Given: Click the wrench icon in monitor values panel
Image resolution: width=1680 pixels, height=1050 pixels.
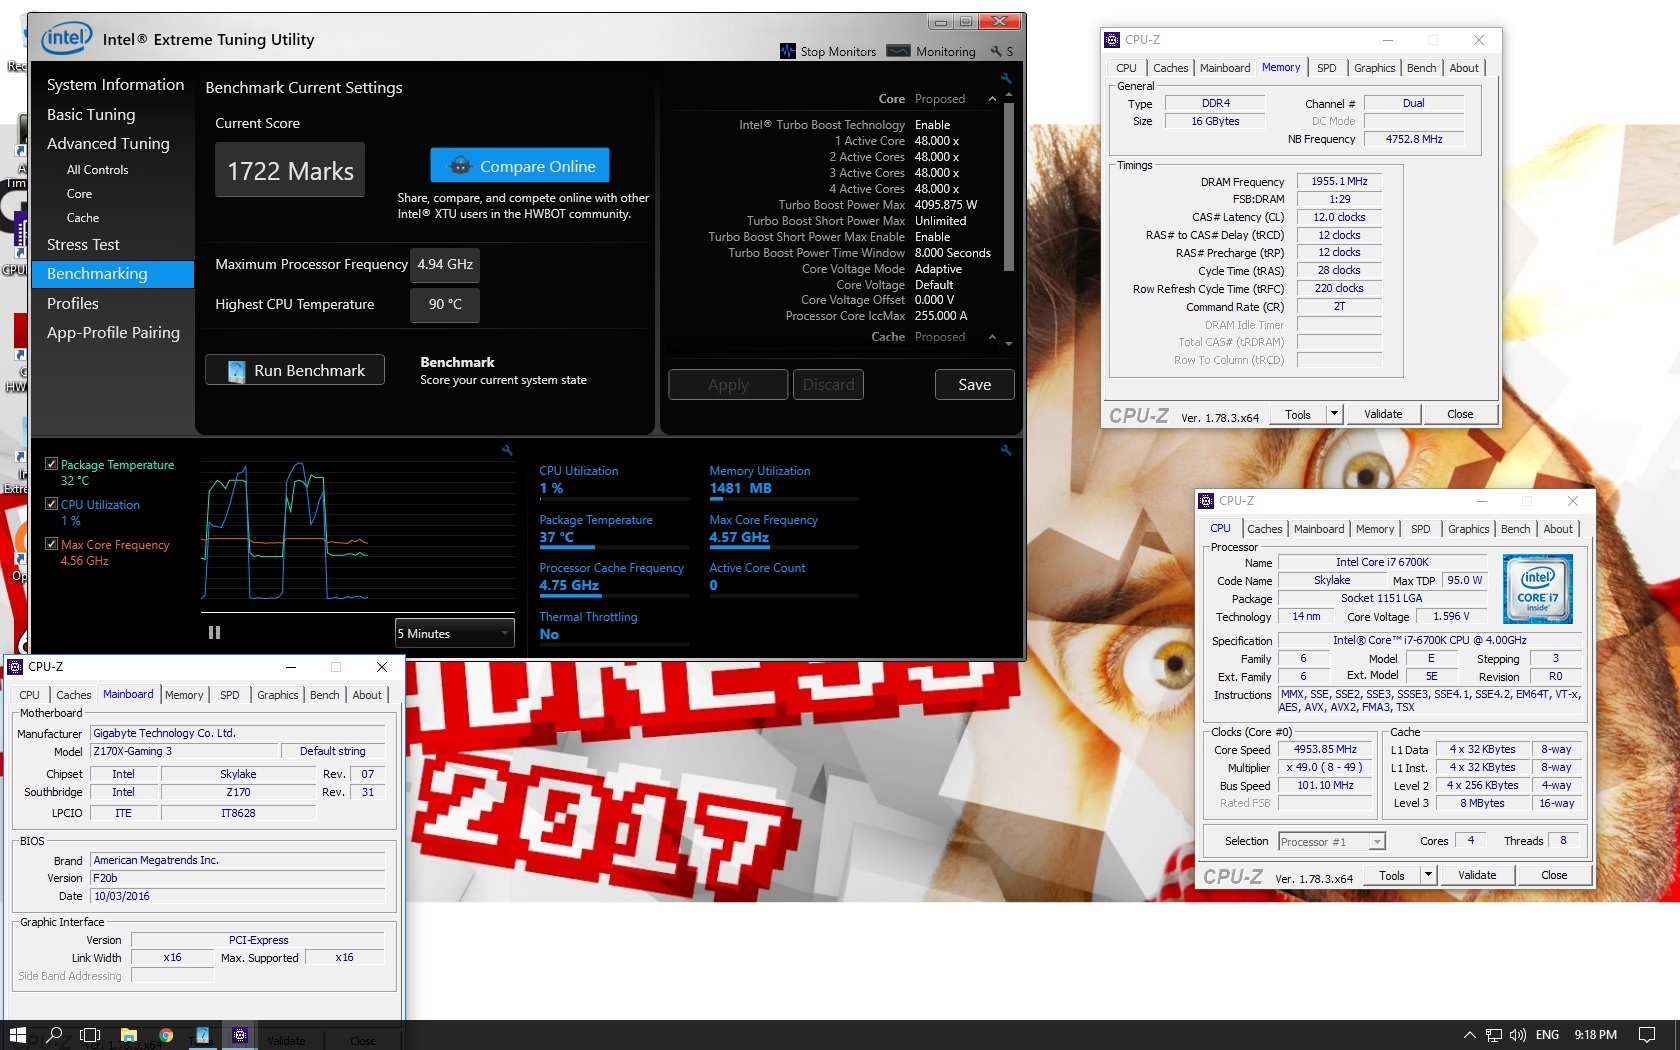Looking at the screenshot, I should coord(1006,451).
